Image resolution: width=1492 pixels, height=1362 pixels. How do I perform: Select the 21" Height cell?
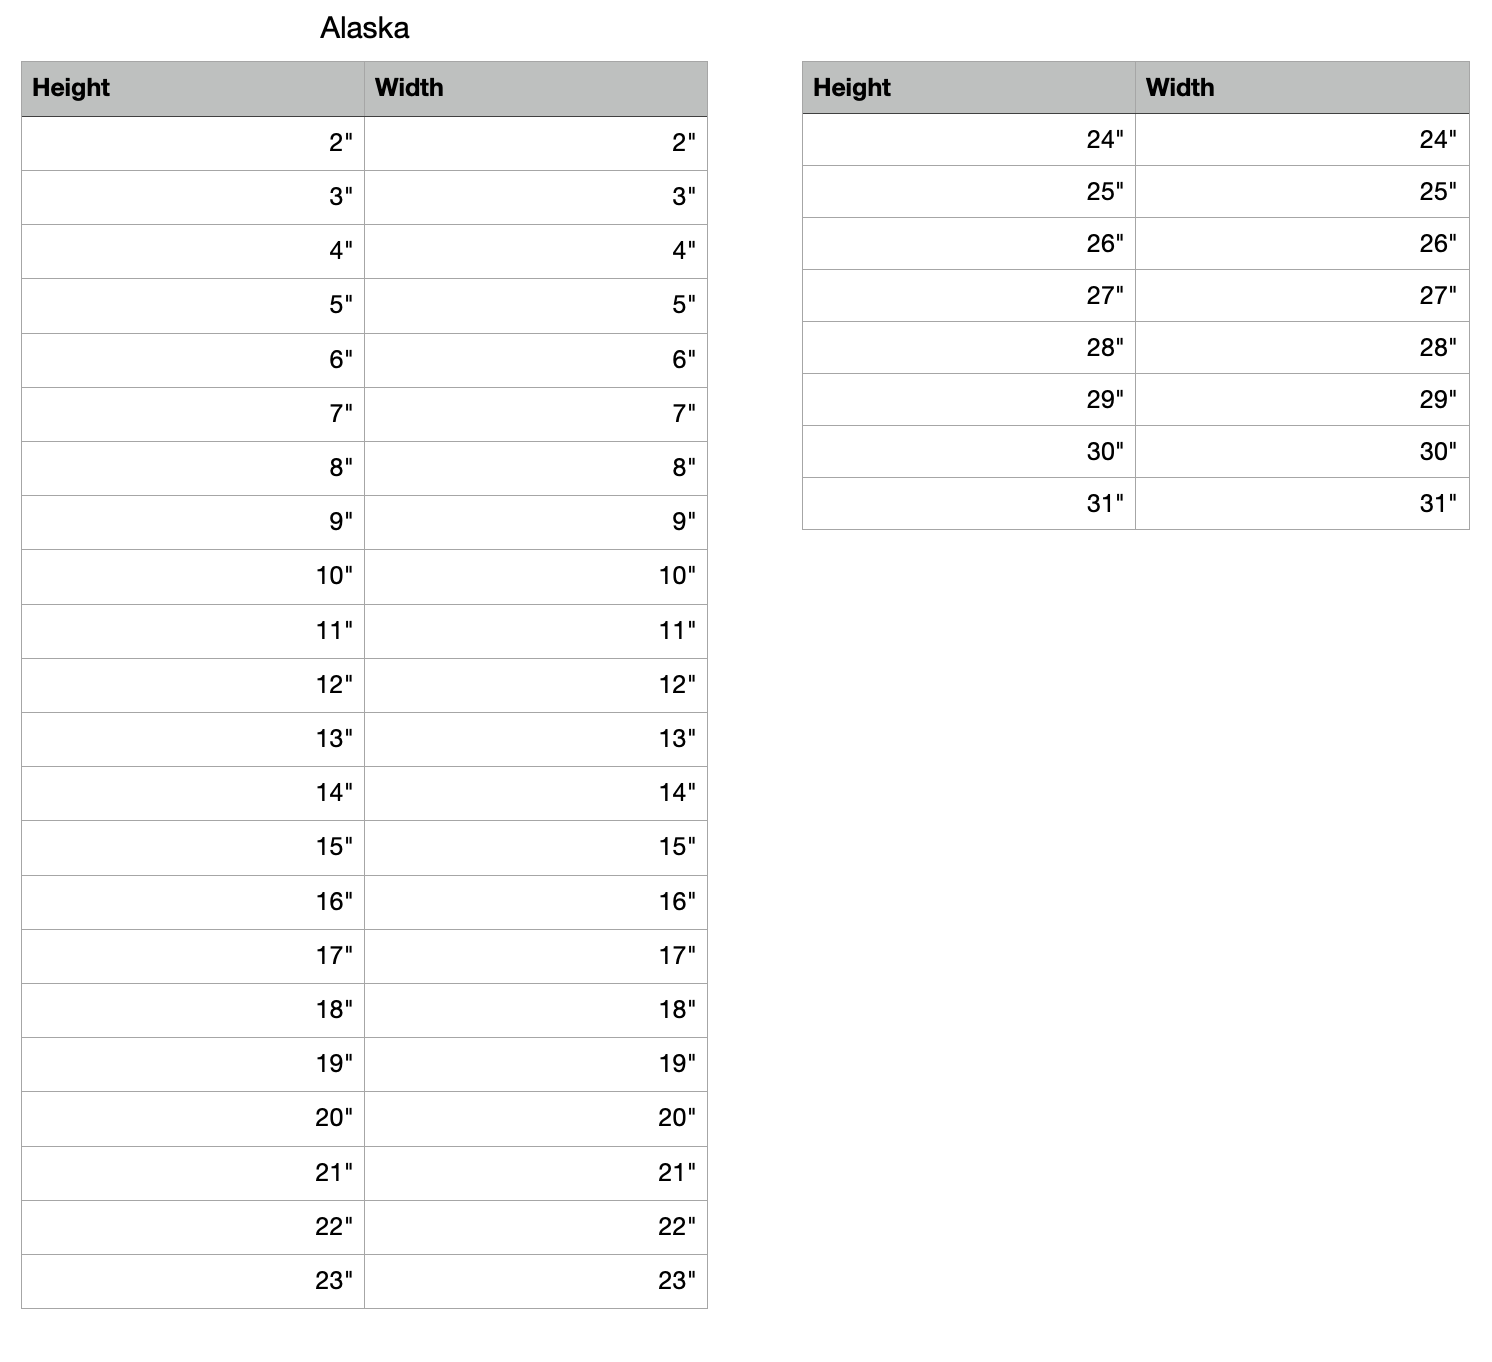pyautogui.click(x=193, y=1173)
